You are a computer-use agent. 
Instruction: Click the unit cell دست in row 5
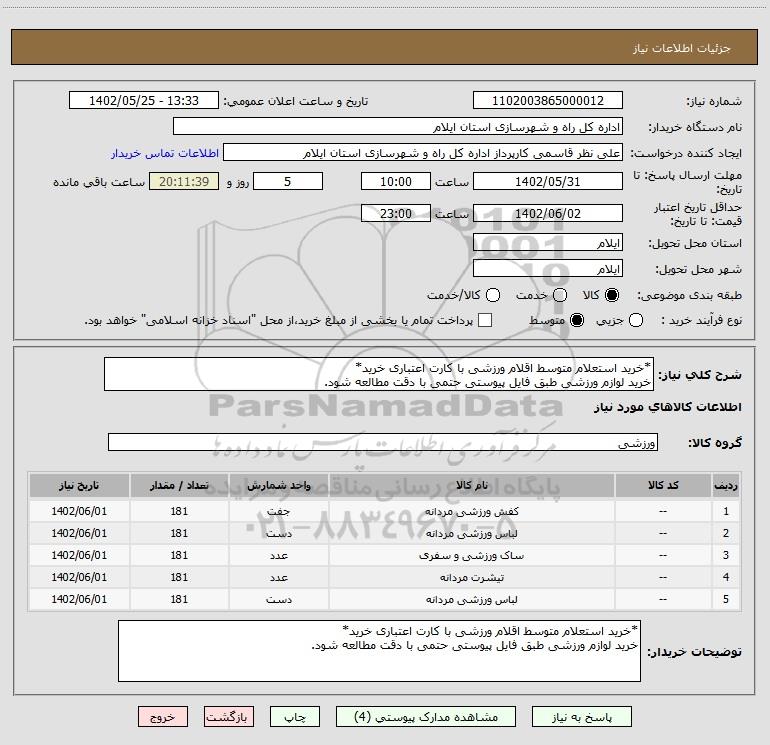click(278, 599)
